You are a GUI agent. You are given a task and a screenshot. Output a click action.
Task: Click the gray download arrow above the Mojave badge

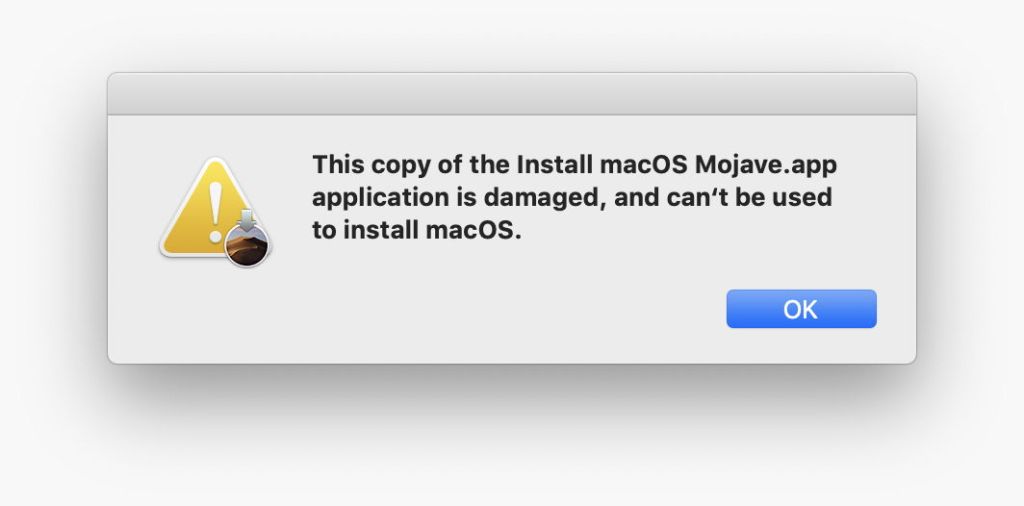pyautogui.click(x=247, y=217)
